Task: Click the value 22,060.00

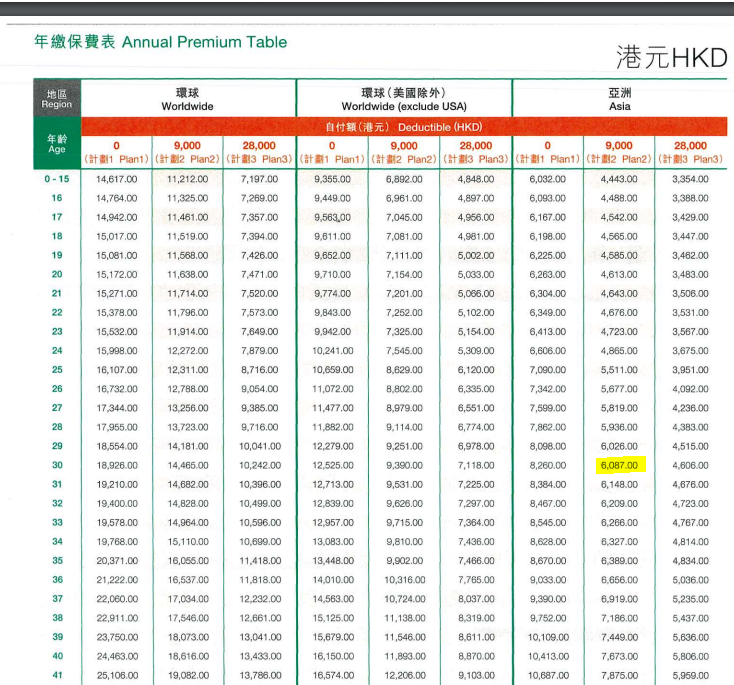Action: [117, 599]
